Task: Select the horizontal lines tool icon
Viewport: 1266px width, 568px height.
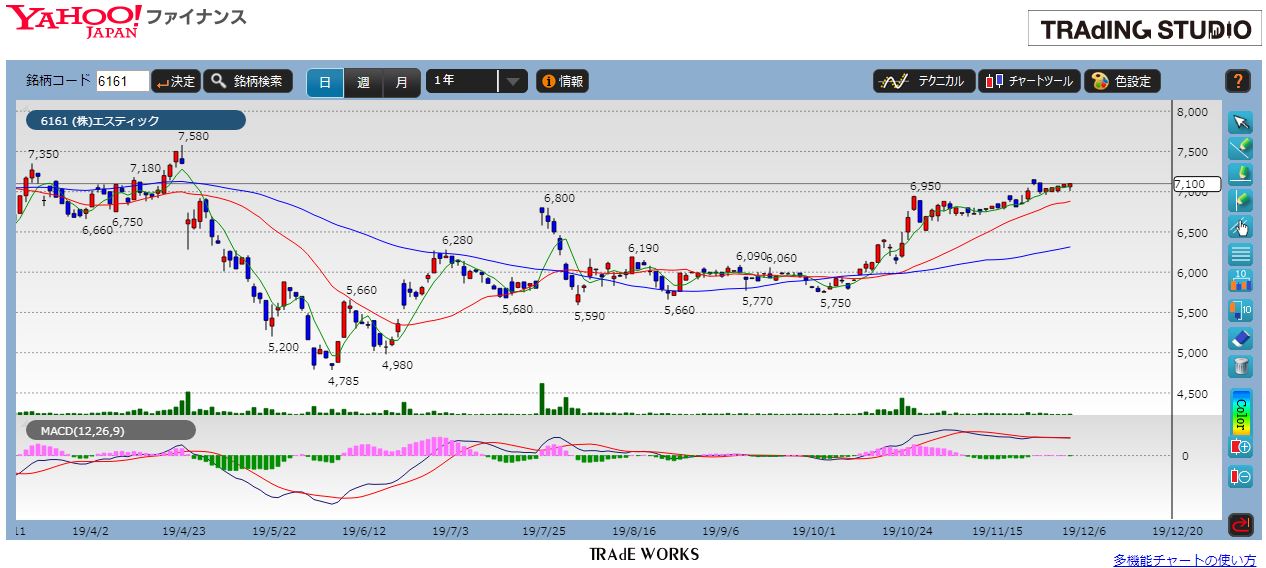Action: (x=1240, y=254)
